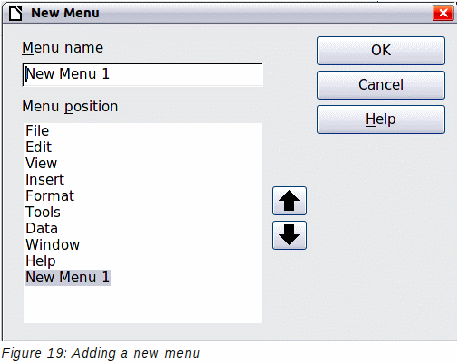Focus the Menu name text field
Screen dimensions: 457x362
point(143,75)
